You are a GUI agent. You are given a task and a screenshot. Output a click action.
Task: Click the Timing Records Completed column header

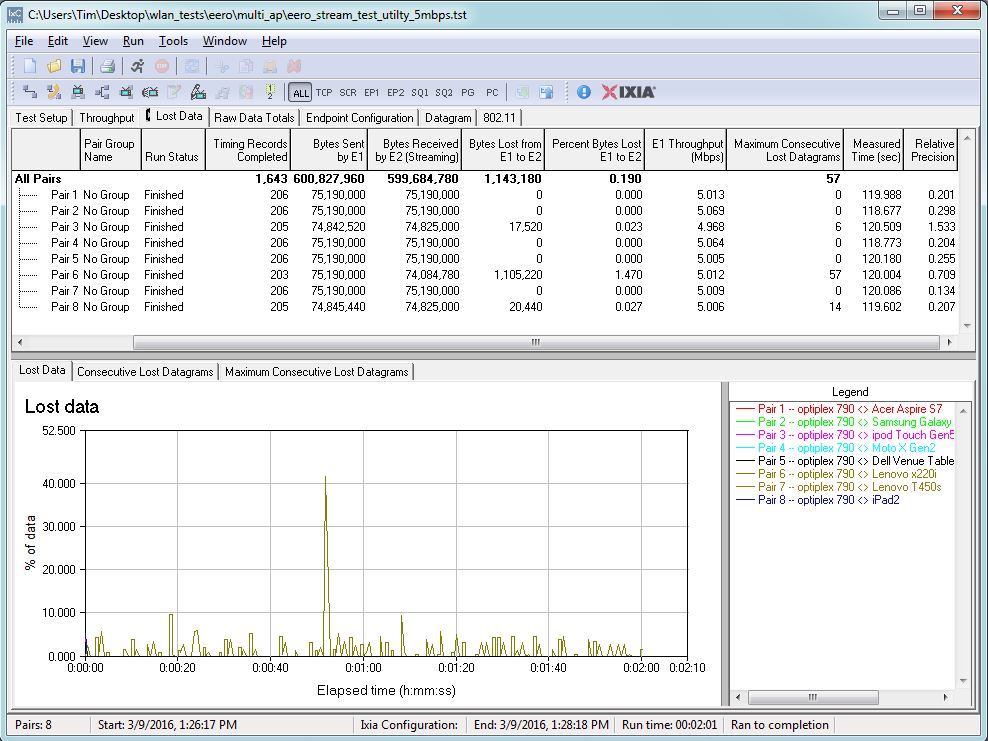[248, 150]
